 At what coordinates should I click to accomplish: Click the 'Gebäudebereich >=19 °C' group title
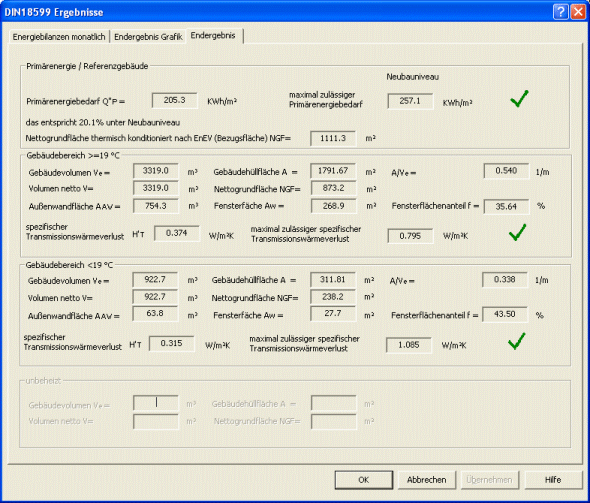point(73,156)
